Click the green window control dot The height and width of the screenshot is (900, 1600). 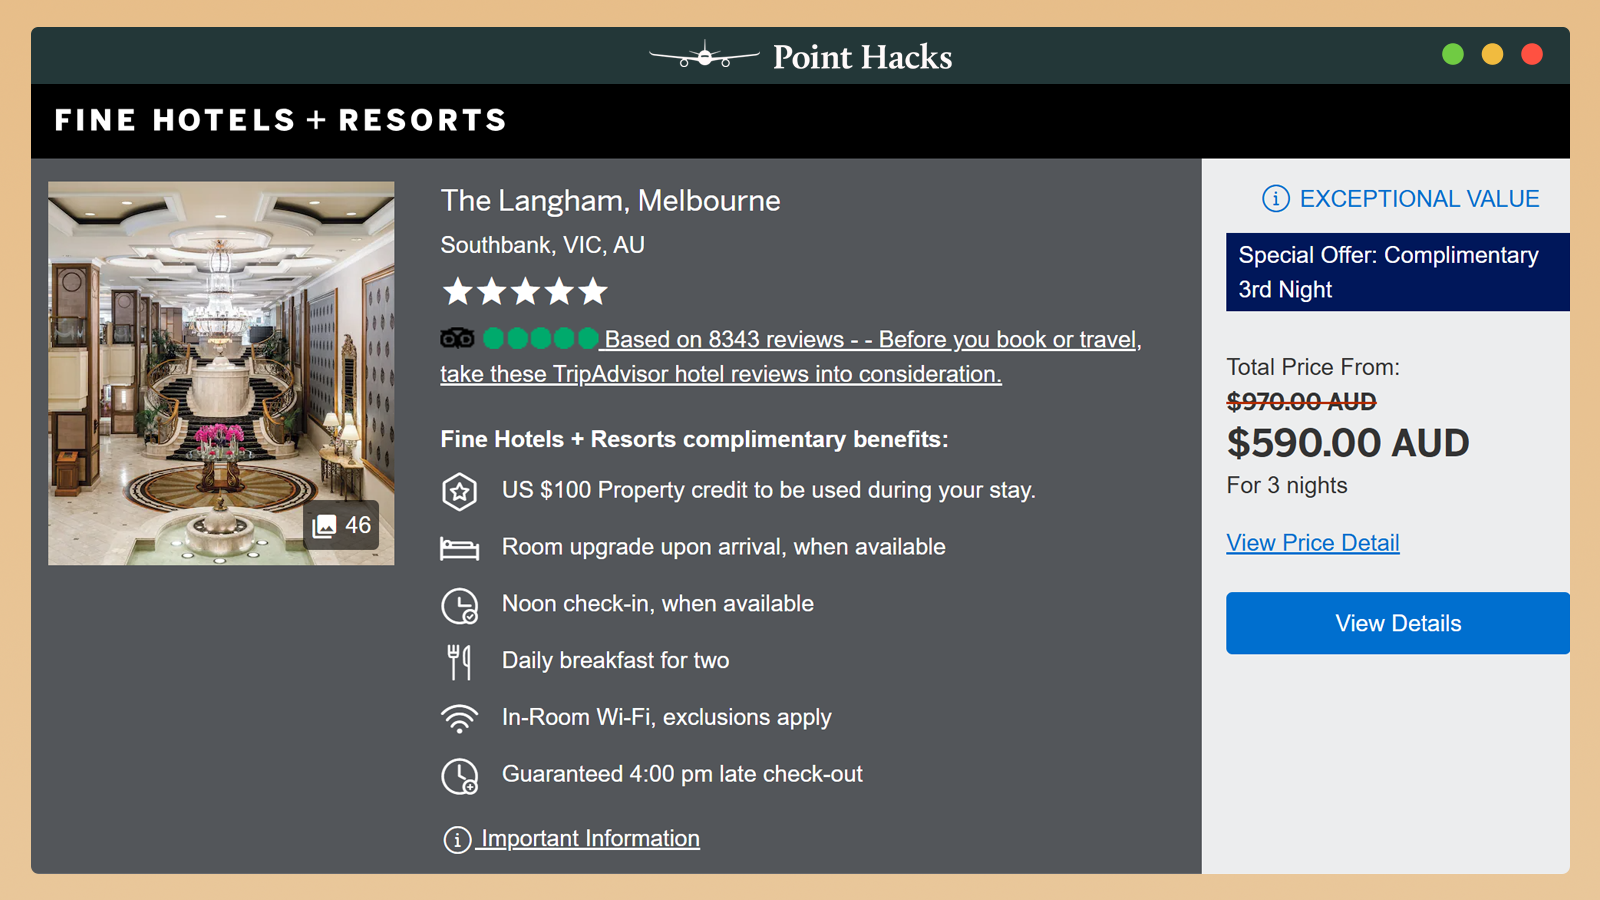coord(1452,55)
